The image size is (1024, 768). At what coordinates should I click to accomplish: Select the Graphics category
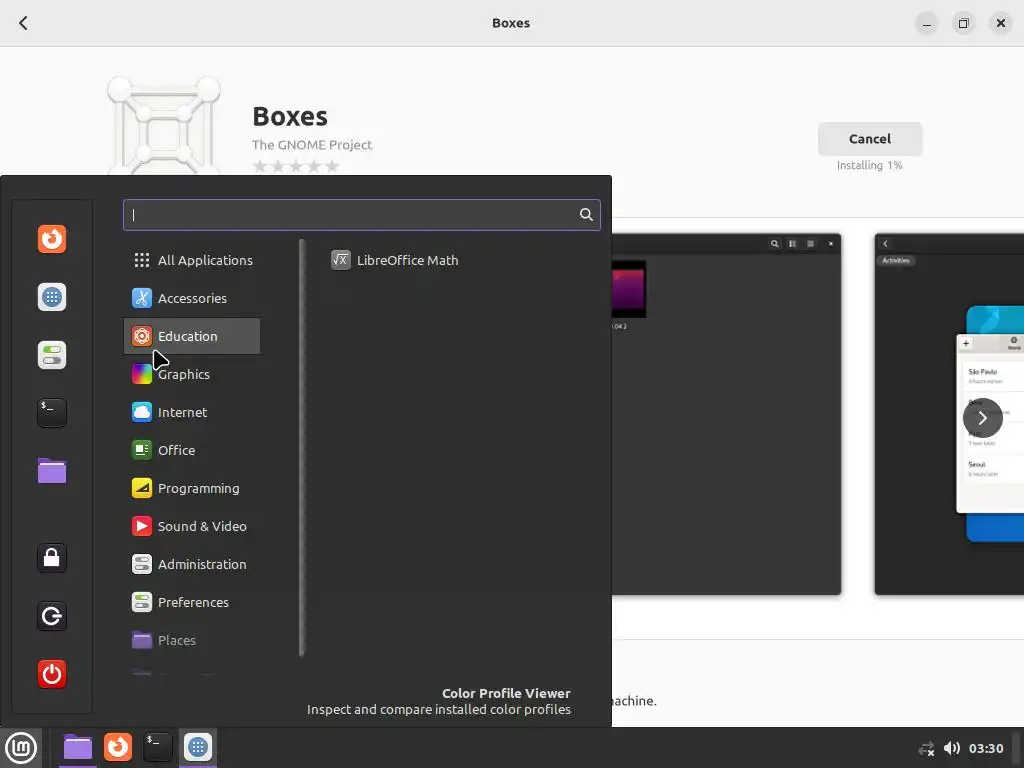[x=192, y=374]
